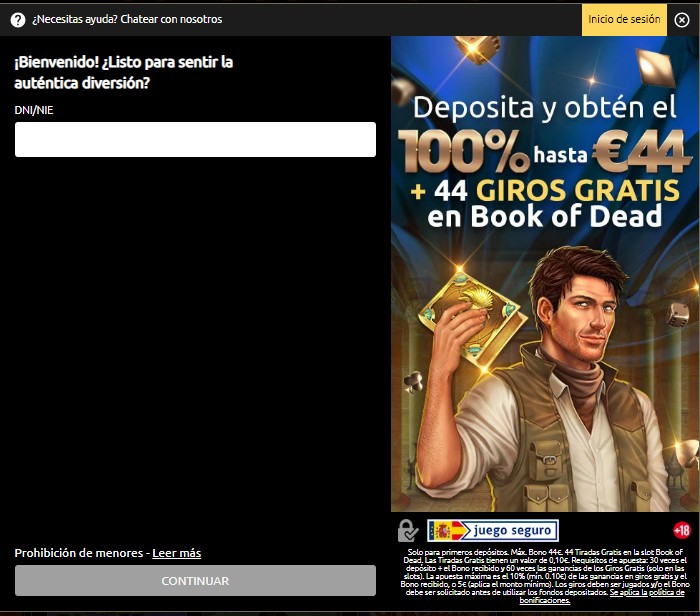Screen dimensions: 700x616
Task: Open chat via '¿Necesitas ayuda? Chatear con nosotros'
Action: tap(127, 19)
